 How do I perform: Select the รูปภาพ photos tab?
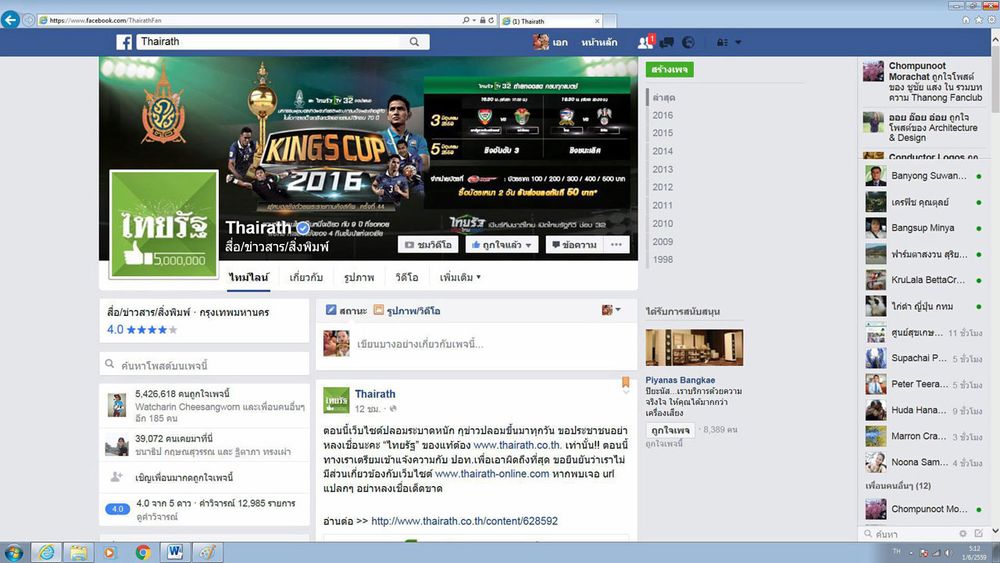click(x=359, y=277)
